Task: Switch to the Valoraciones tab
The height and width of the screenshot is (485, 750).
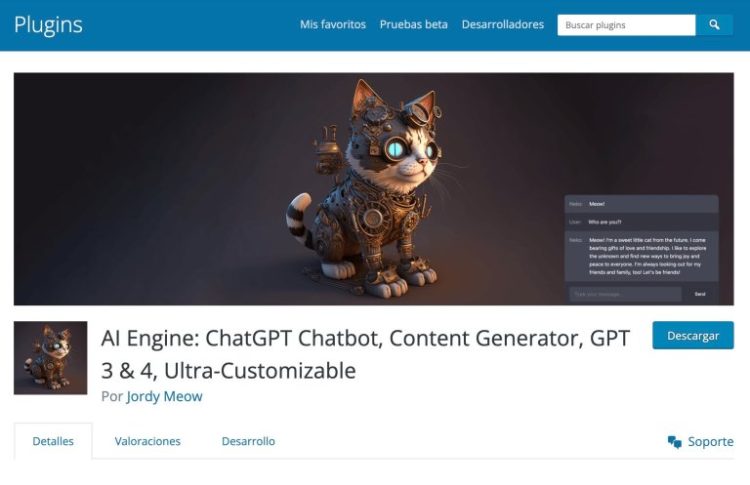Action: coord(148,441)
